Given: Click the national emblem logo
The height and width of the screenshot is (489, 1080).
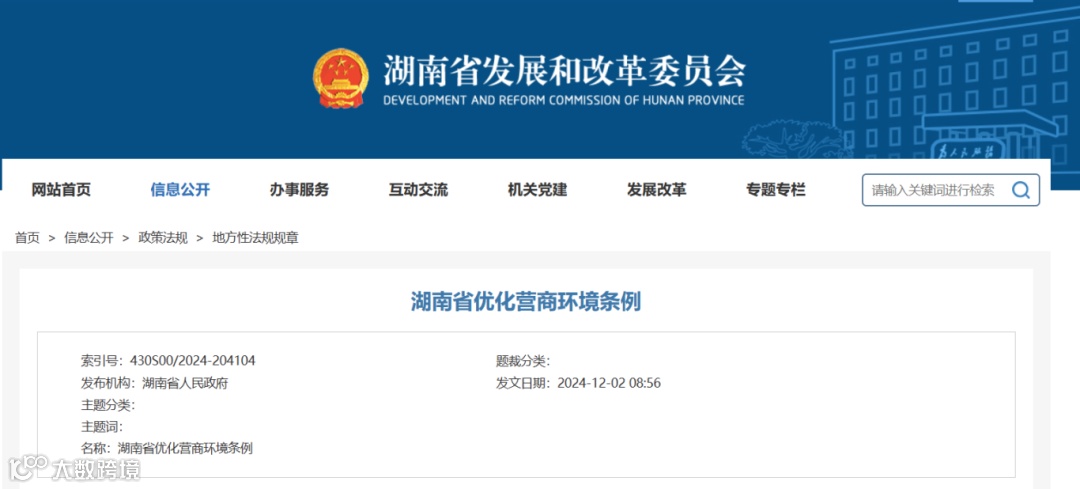Looking at the screenshot, I should pyautogui.click(x=341, y=78).
